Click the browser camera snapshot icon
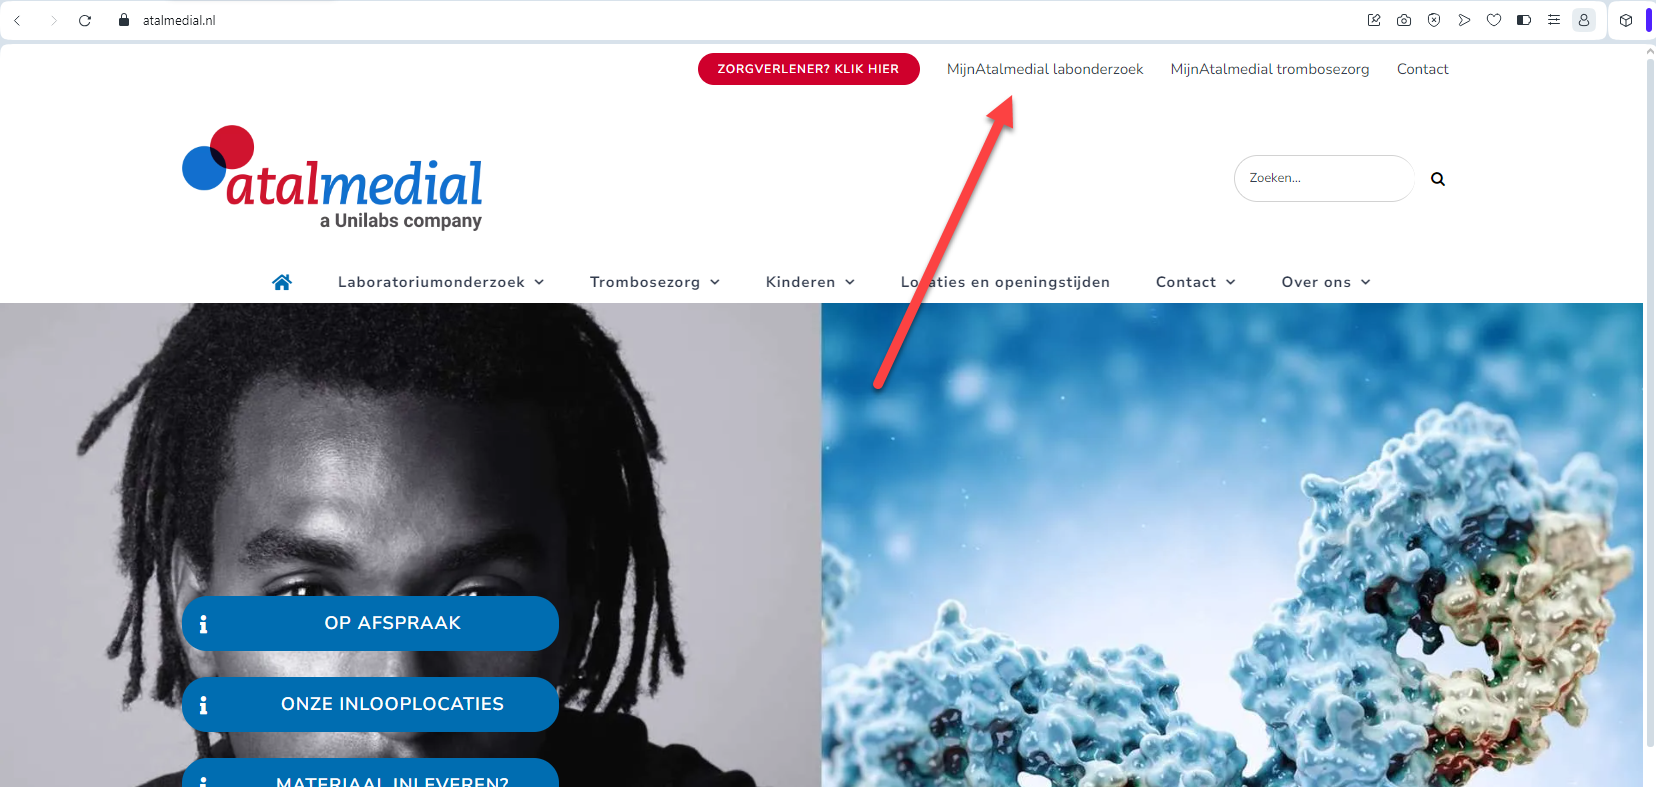1656x787 pixels. tap(1404, 20)
